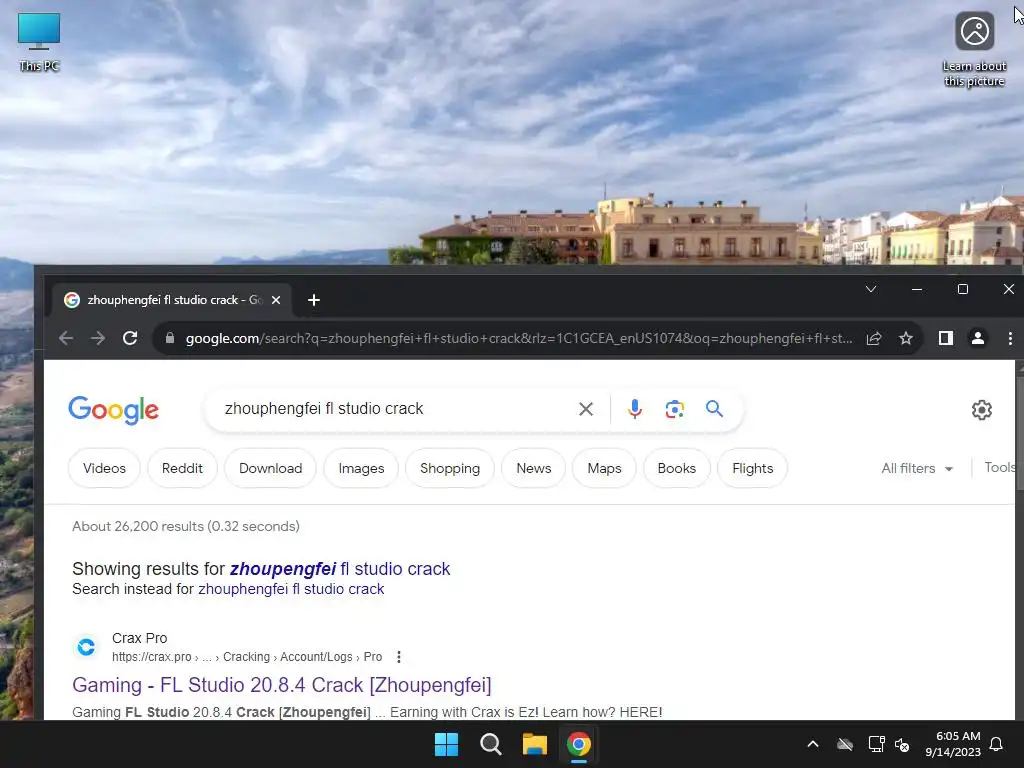Expand the All filters dropdown

(917, 468)
